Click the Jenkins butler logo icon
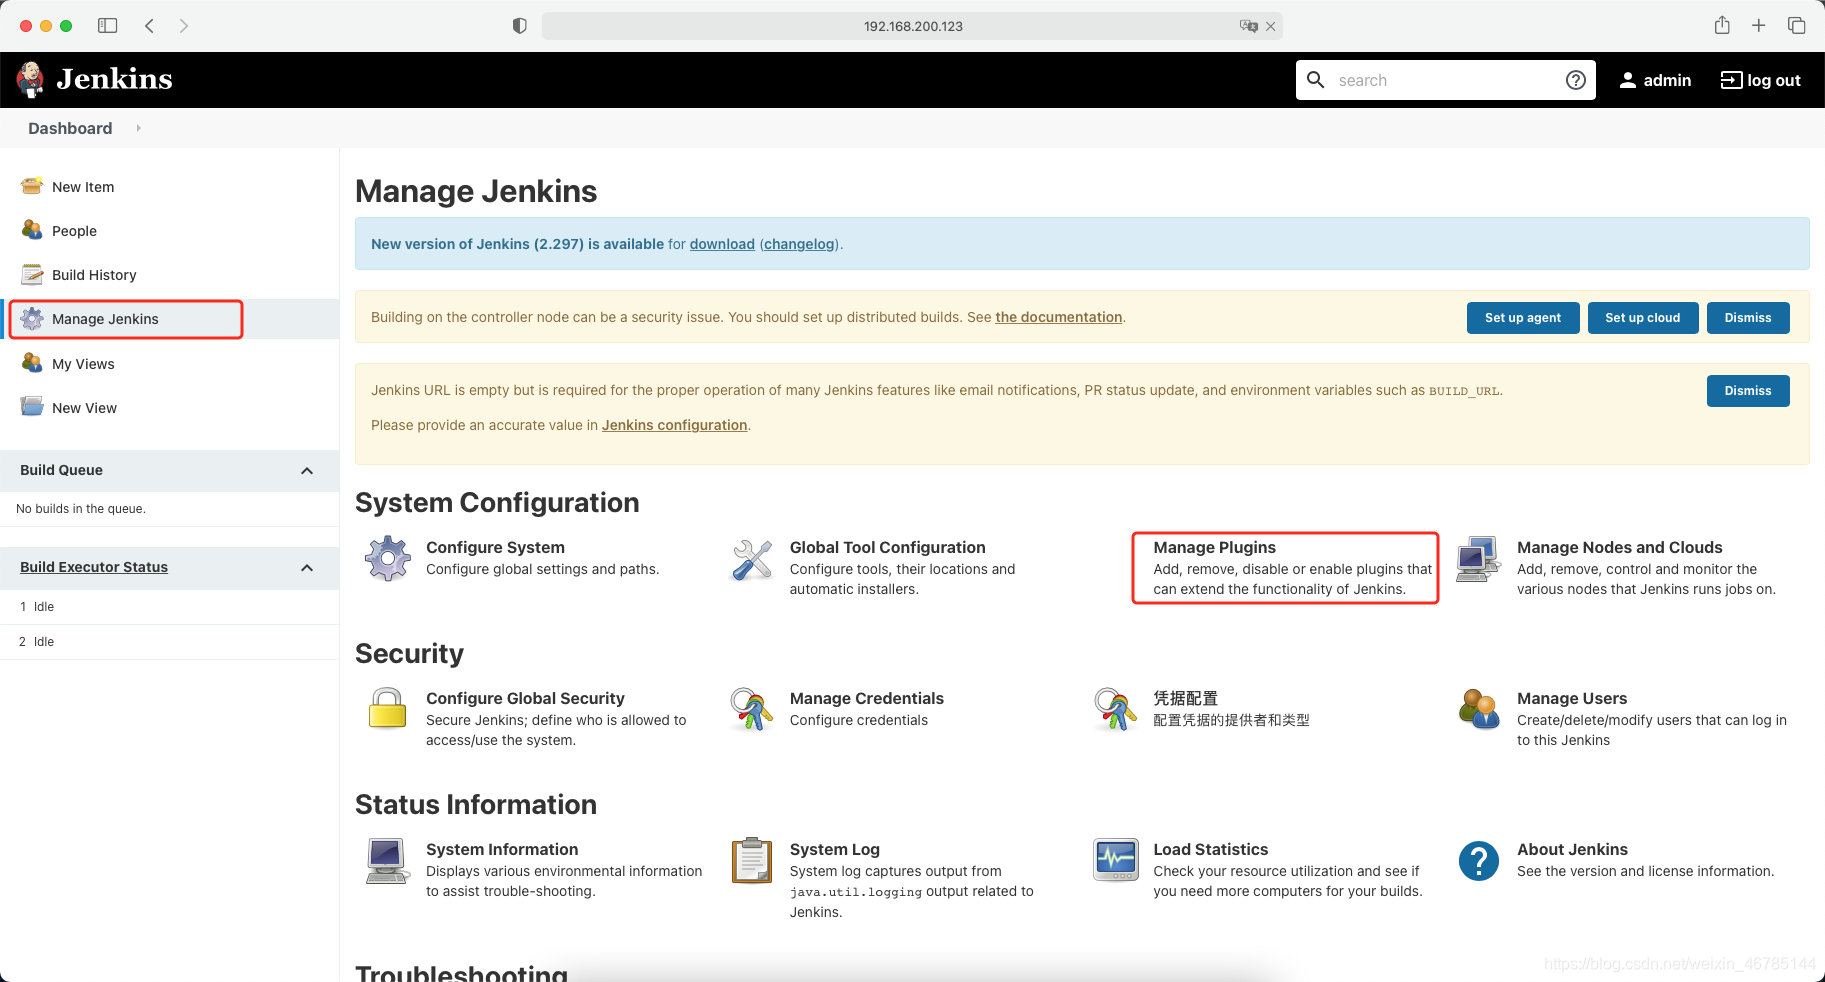 point(31,80)
